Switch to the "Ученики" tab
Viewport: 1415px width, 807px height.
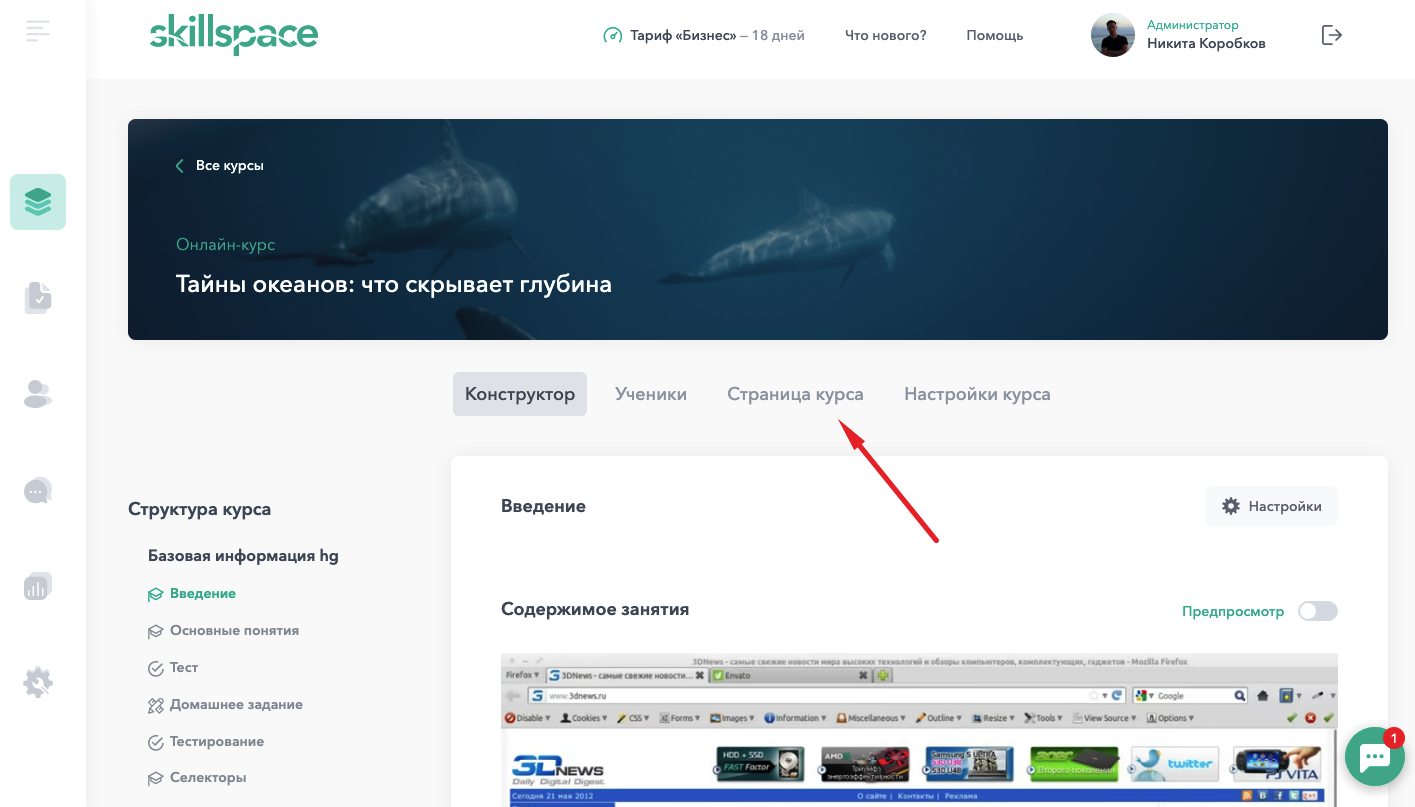point(651,394)
